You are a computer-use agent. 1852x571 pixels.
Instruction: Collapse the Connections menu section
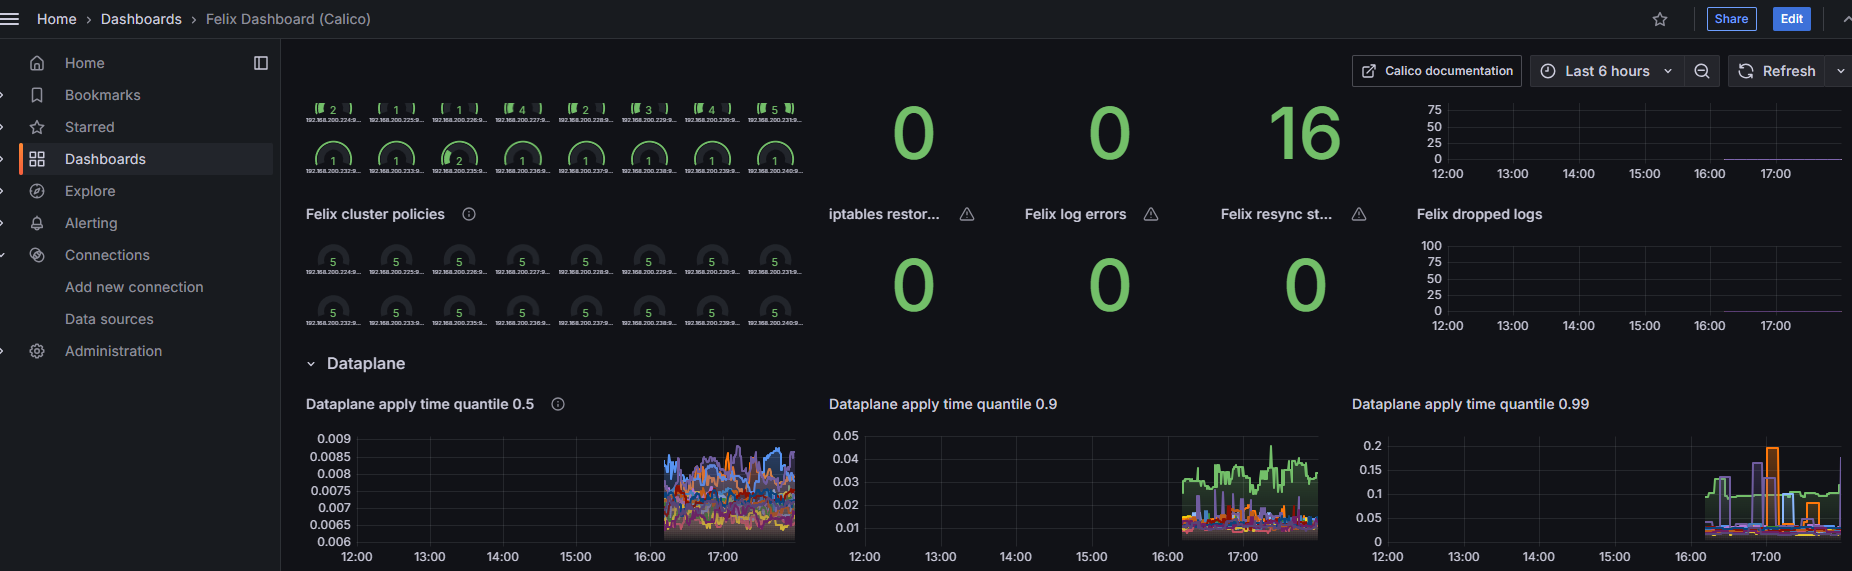tap(3, 255)
